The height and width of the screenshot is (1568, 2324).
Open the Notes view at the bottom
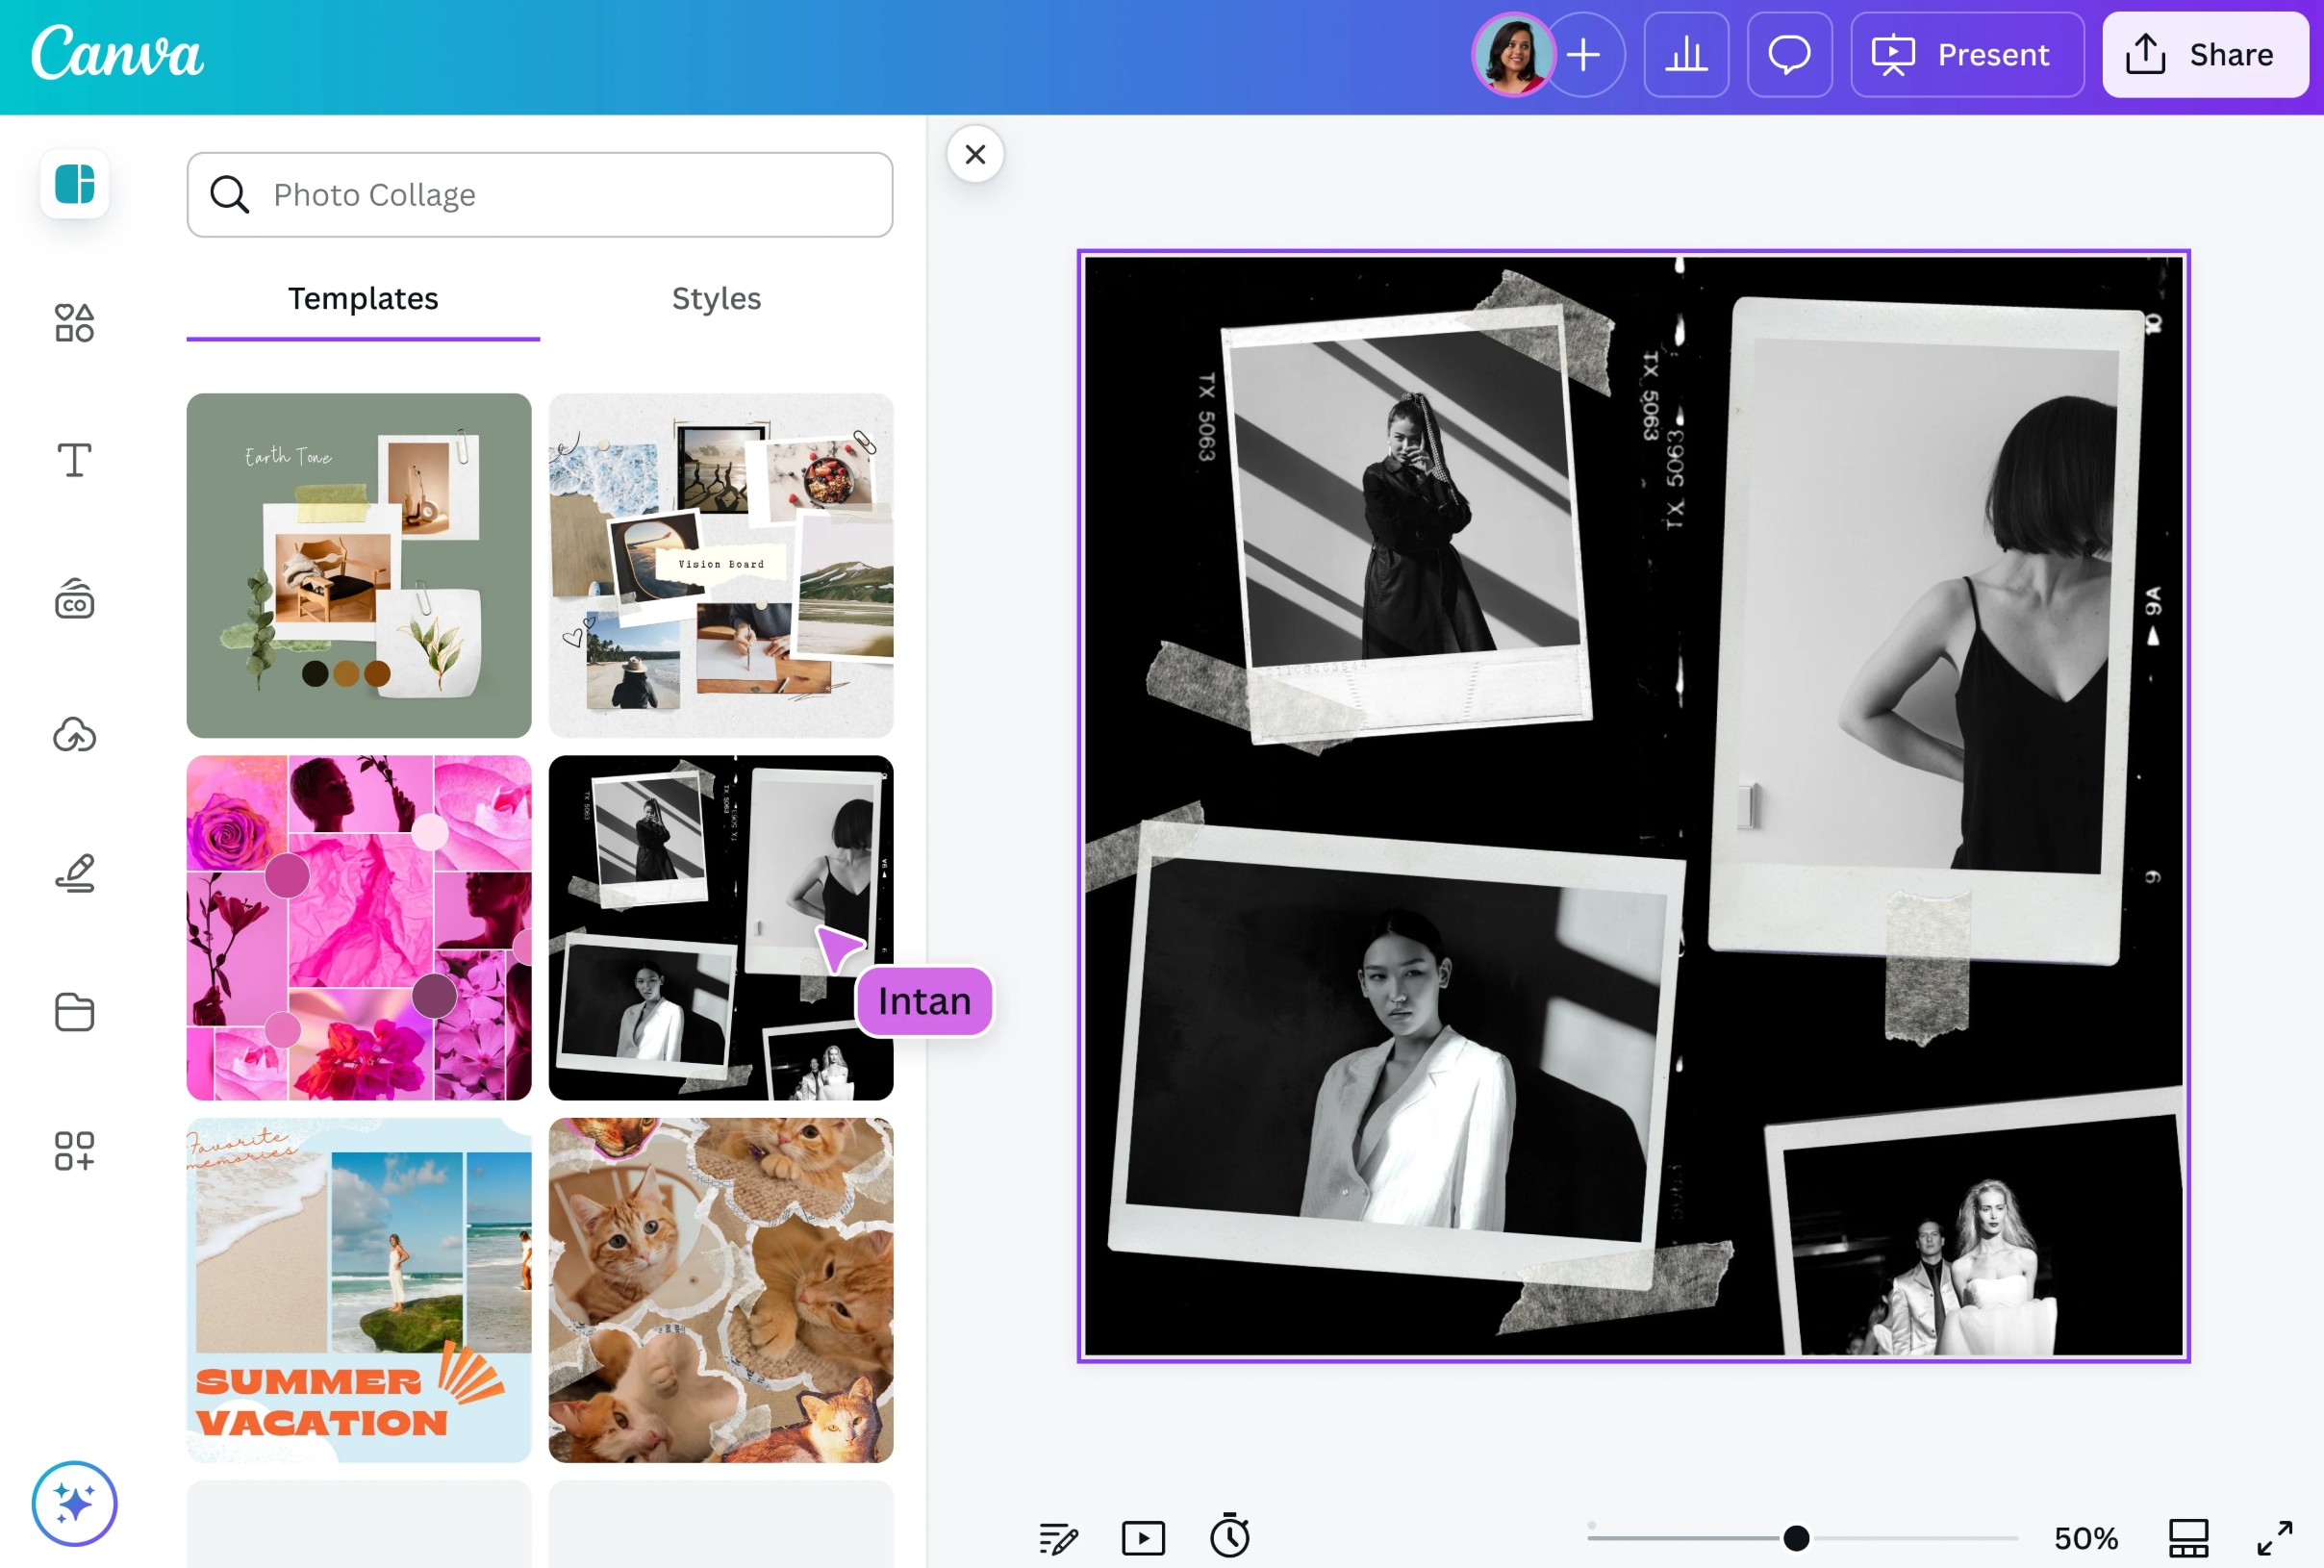tap(1058, 1537)
